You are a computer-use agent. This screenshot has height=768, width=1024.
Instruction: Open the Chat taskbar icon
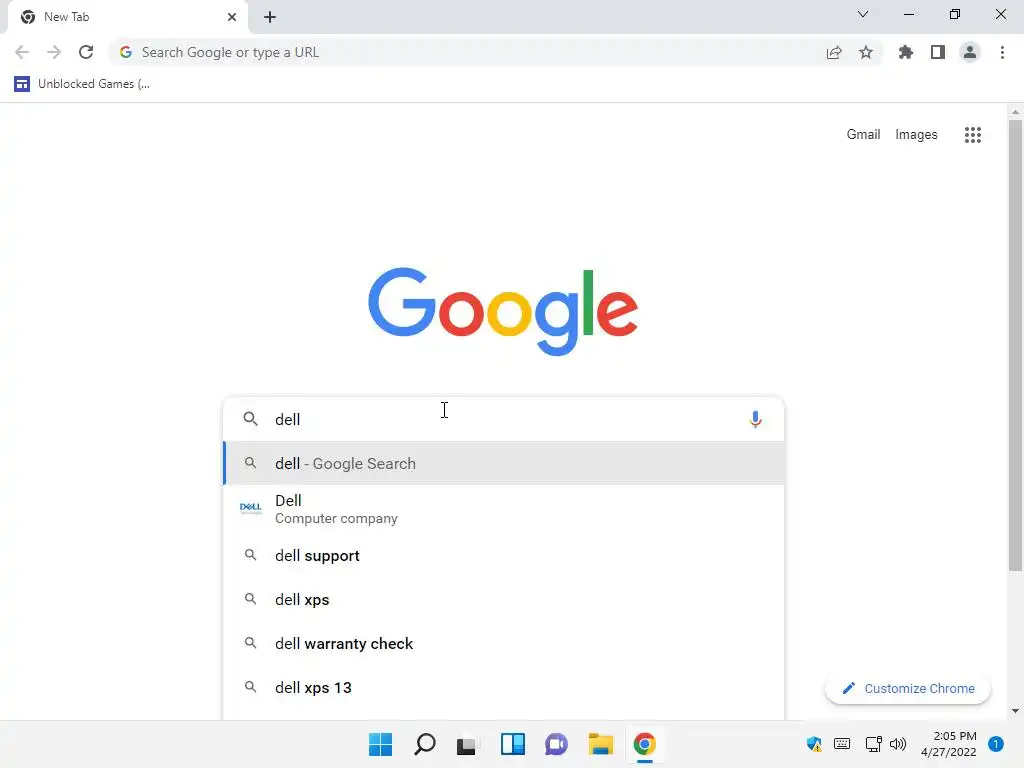point(556,744)
